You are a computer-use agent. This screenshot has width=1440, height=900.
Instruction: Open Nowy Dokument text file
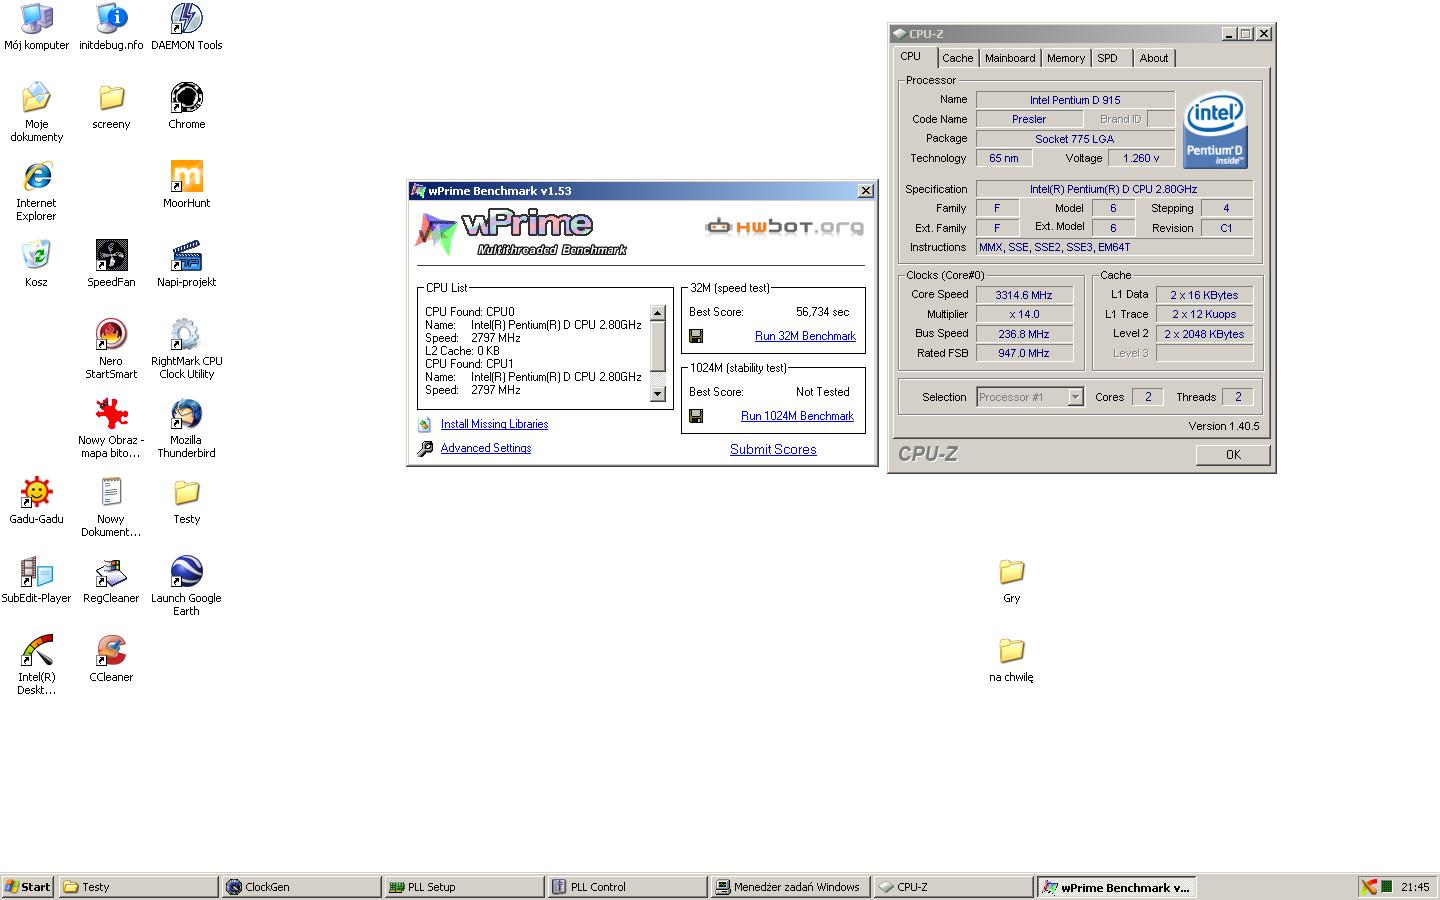111,492
